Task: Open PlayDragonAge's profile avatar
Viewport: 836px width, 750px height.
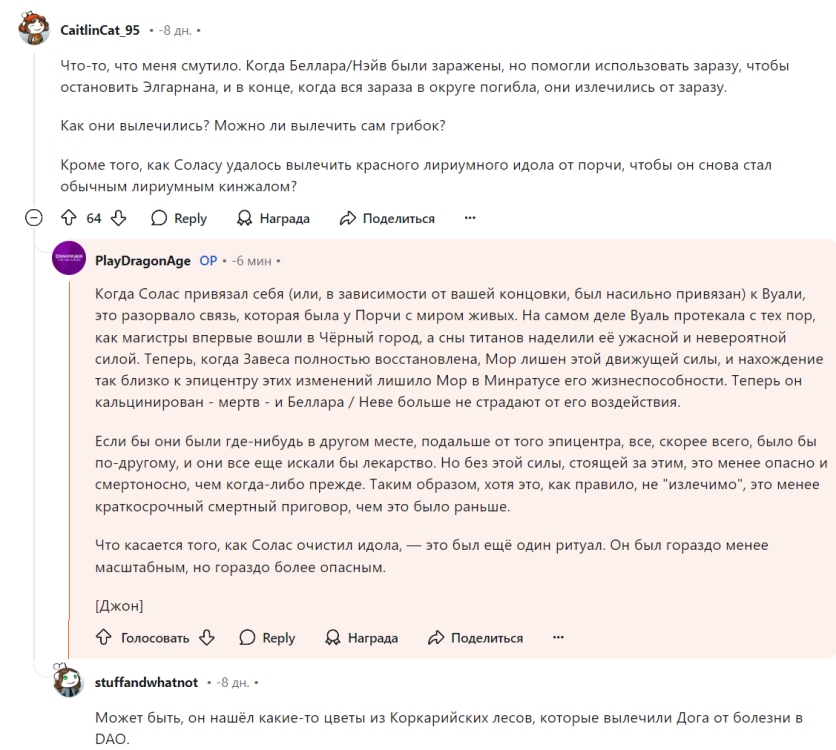Action: [68, 258]
